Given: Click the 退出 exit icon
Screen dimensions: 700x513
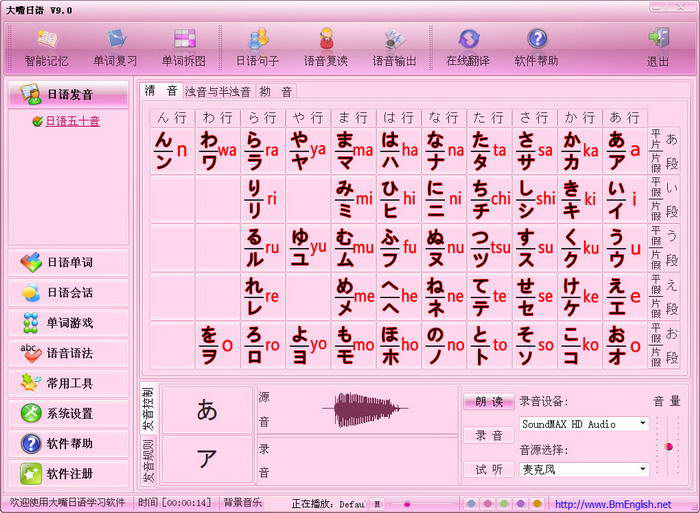Looking at the screenshot, I should [658, 46].
